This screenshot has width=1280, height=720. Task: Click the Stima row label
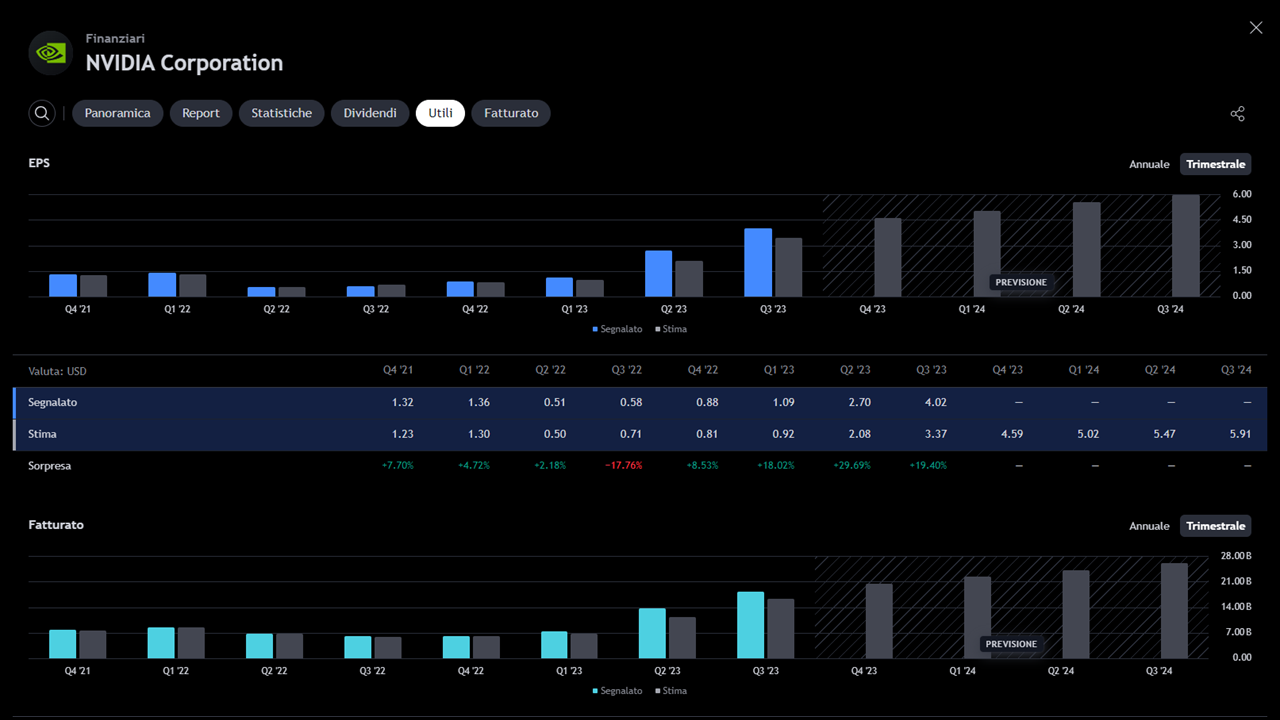[42, 434]
